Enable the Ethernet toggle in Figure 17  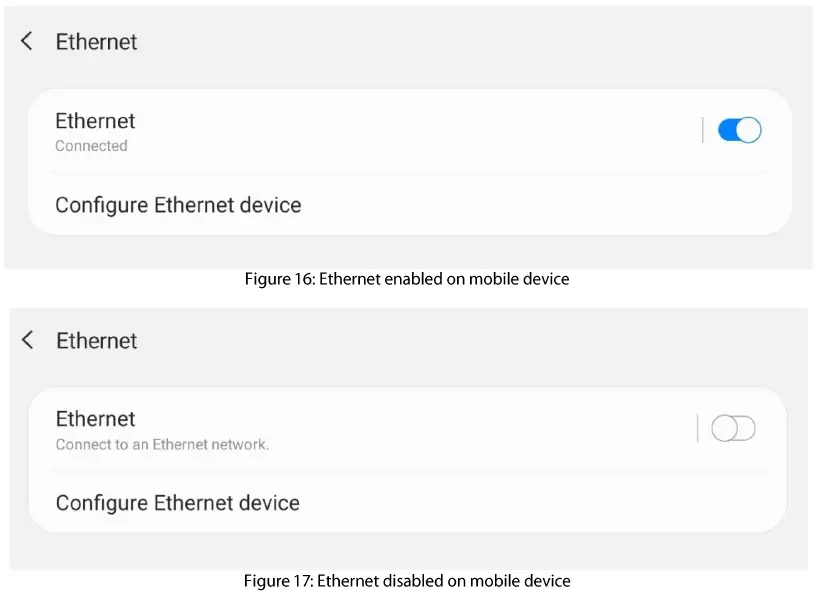(734, 428)
